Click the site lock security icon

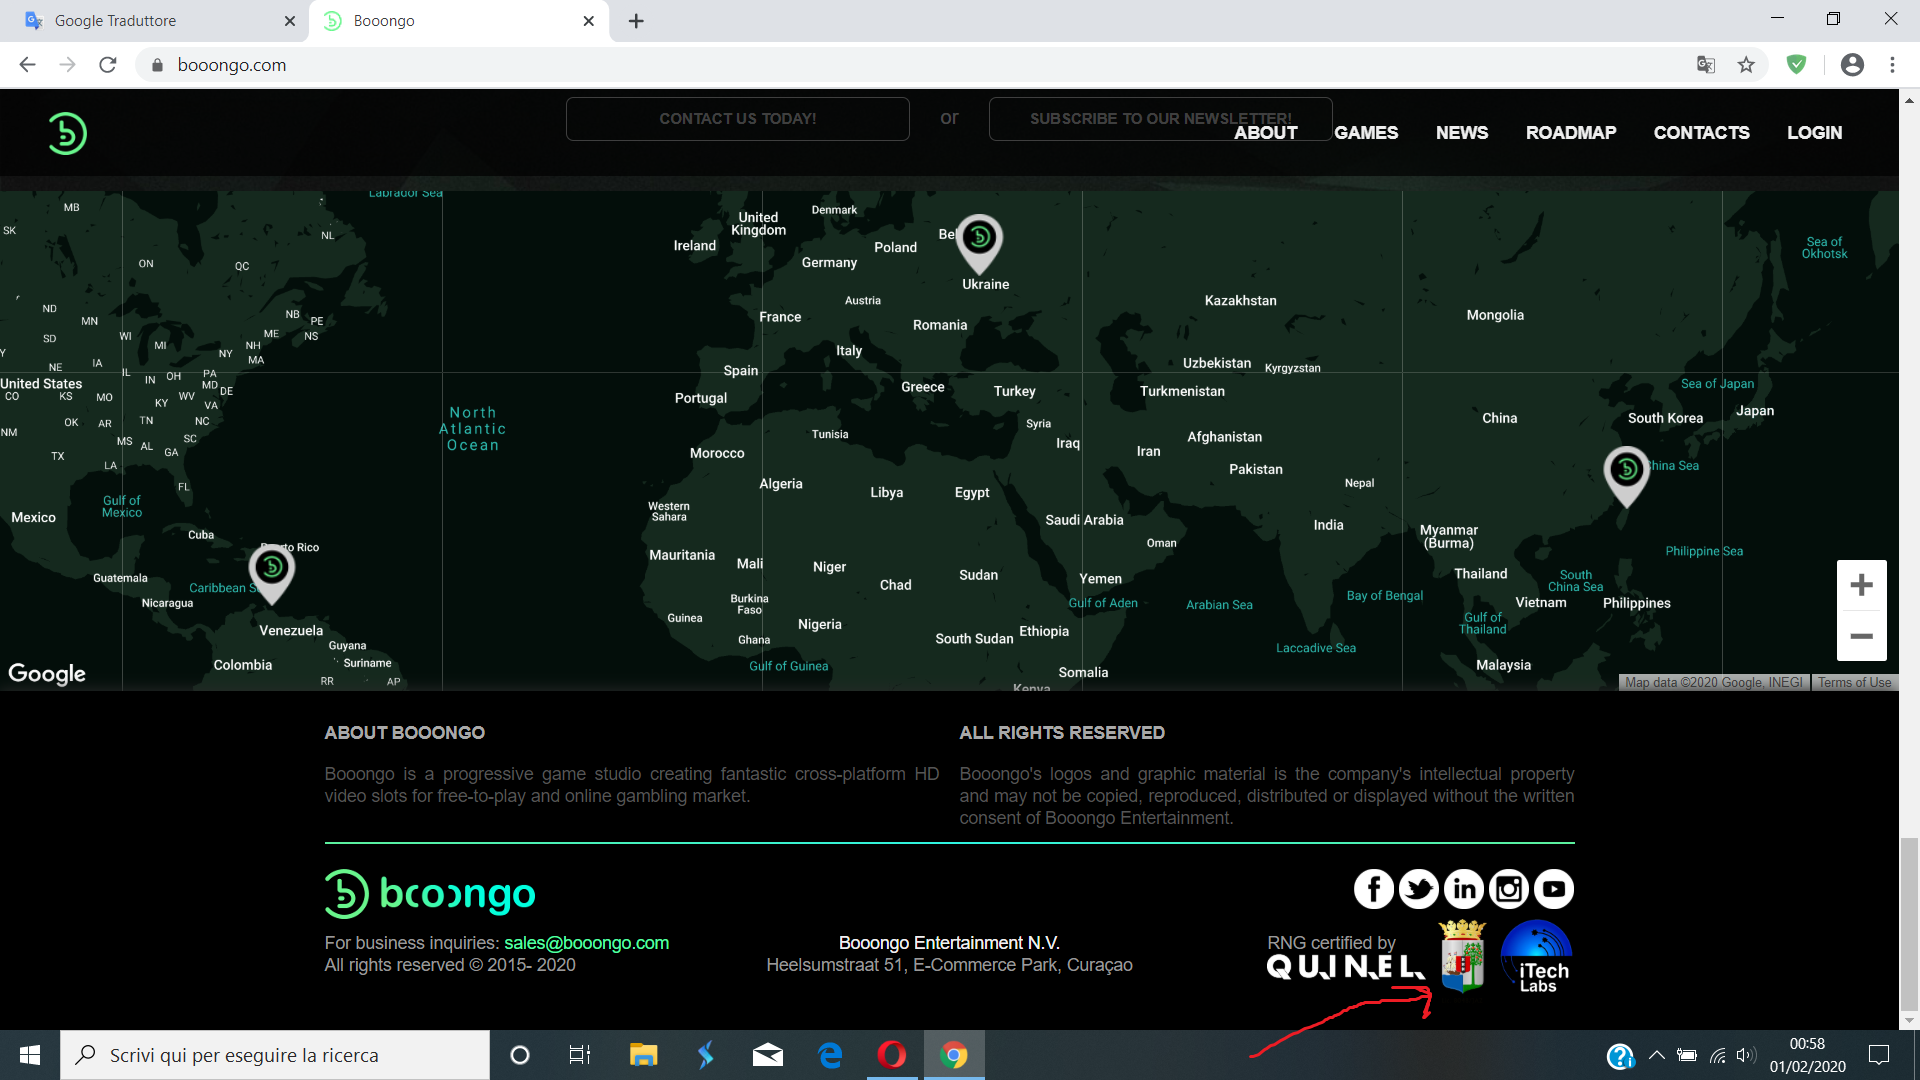pos(157,65)
